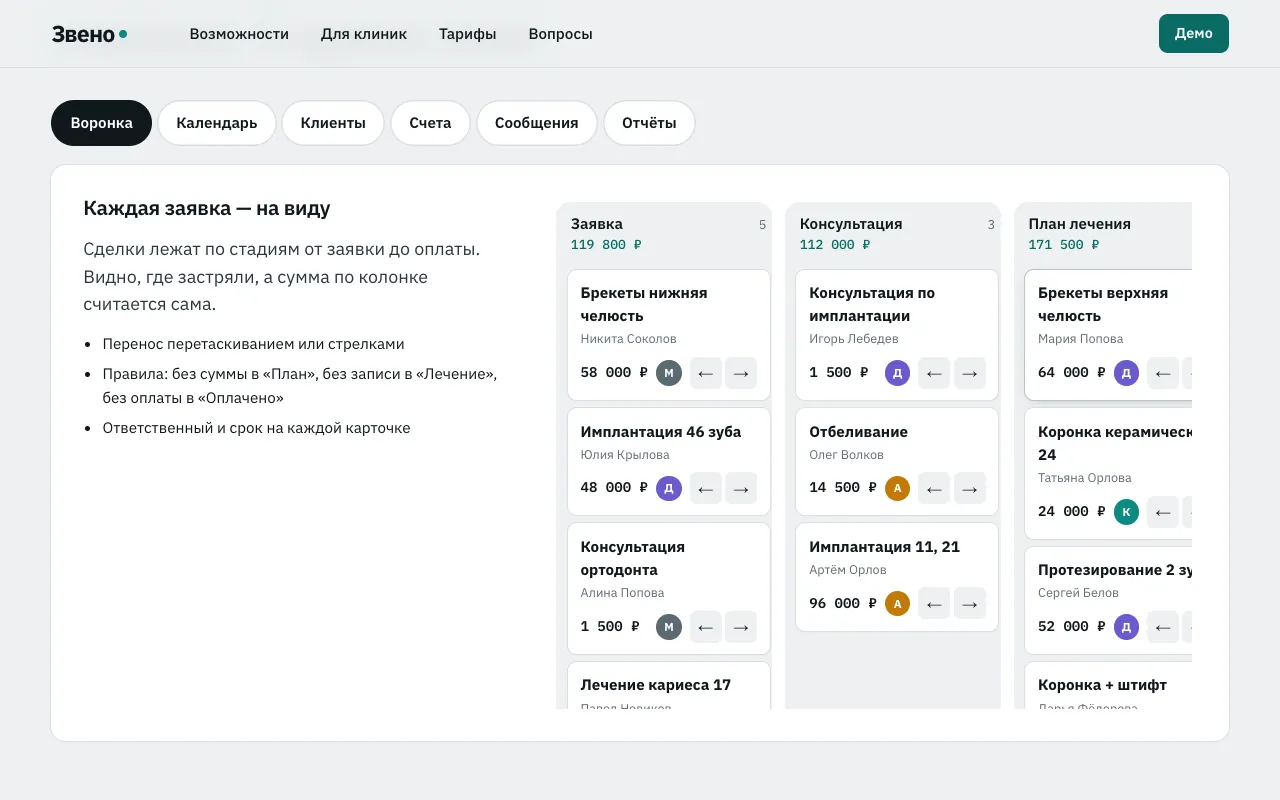The image size is (1280, 800).
Task: Click М avatar on Брекеты нижняя челюсть
Action: pyautogui.click(x=669, y=373)
